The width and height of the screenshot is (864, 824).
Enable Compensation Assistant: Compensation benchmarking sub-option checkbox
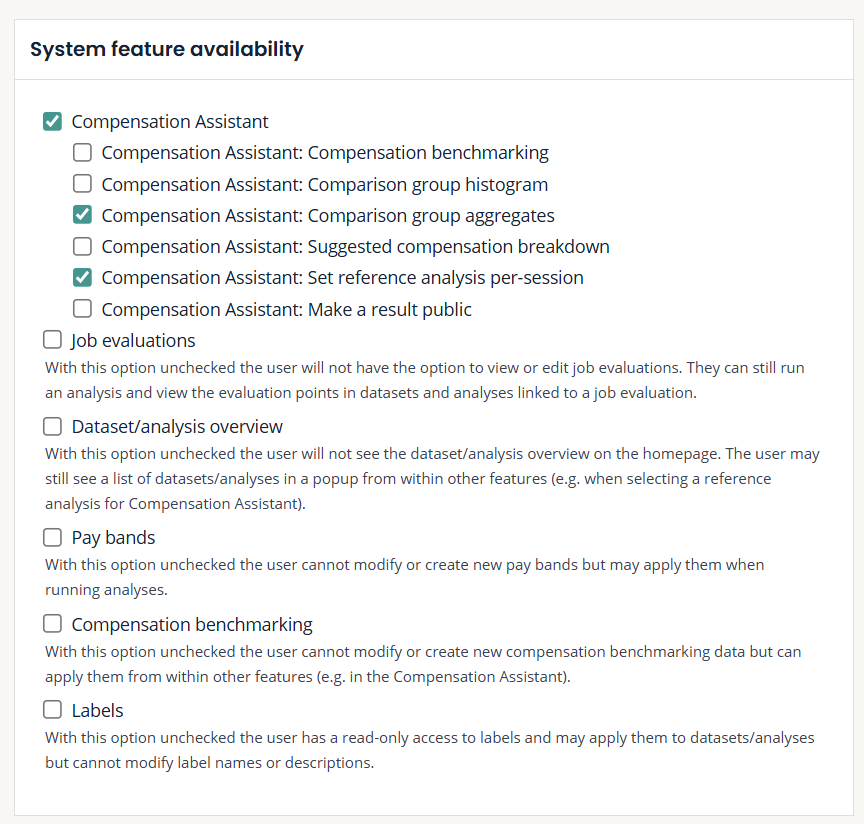[83, 153]
